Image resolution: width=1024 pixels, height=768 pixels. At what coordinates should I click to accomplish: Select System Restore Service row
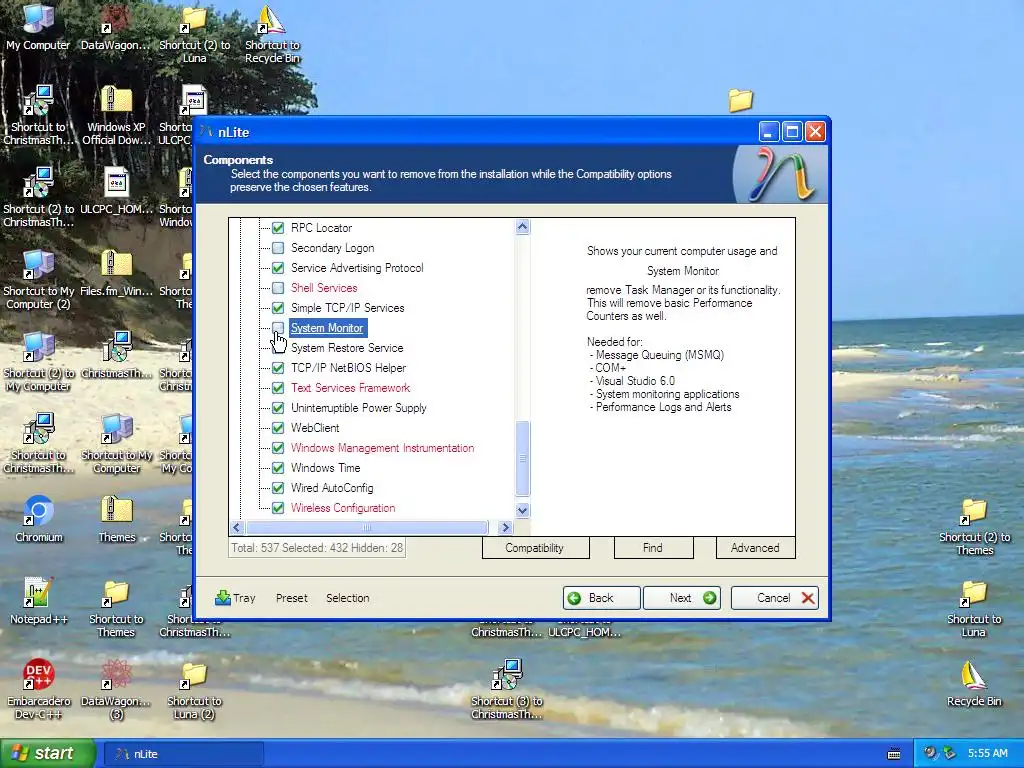point(347,348)
